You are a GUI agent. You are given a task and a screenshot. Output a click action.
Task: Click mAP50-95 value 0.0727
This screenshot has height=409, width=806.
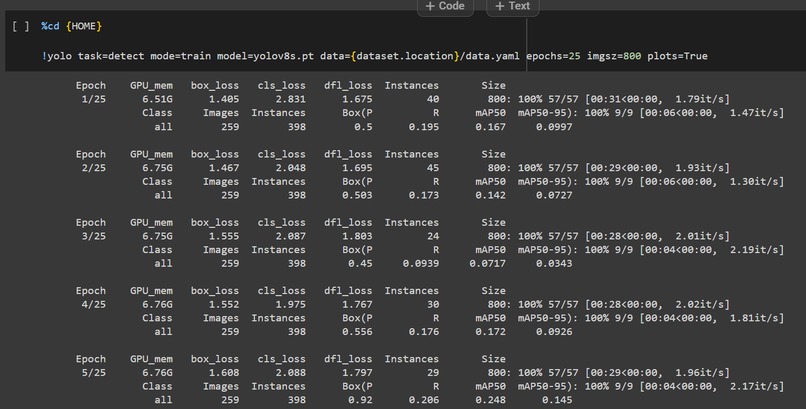(x=554, y=195)
